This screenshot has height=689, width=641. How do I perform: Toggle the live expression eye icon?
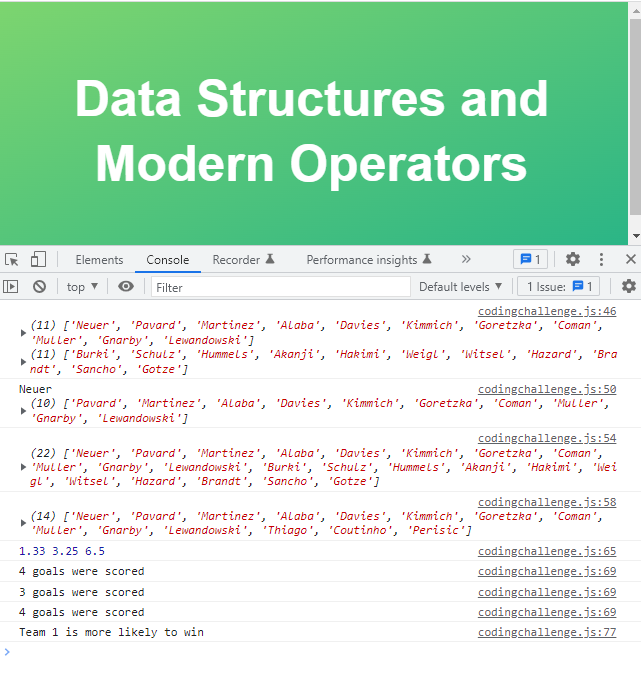[x=126, y=287]
